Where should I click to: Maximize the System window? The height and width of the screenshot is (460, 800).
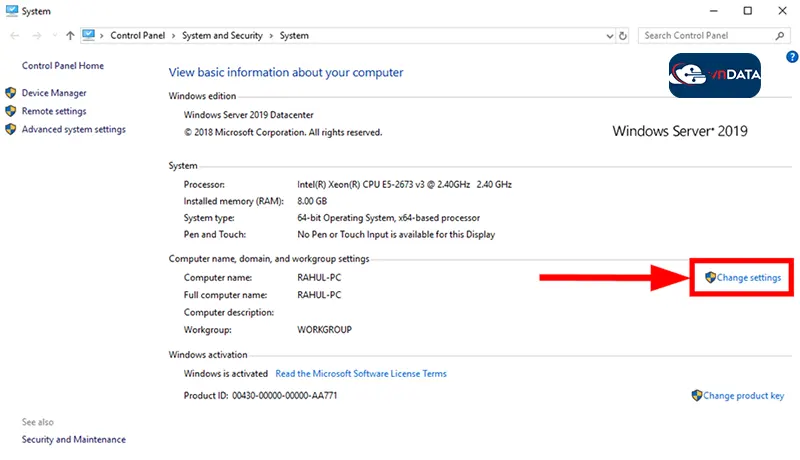pos(747,11)
